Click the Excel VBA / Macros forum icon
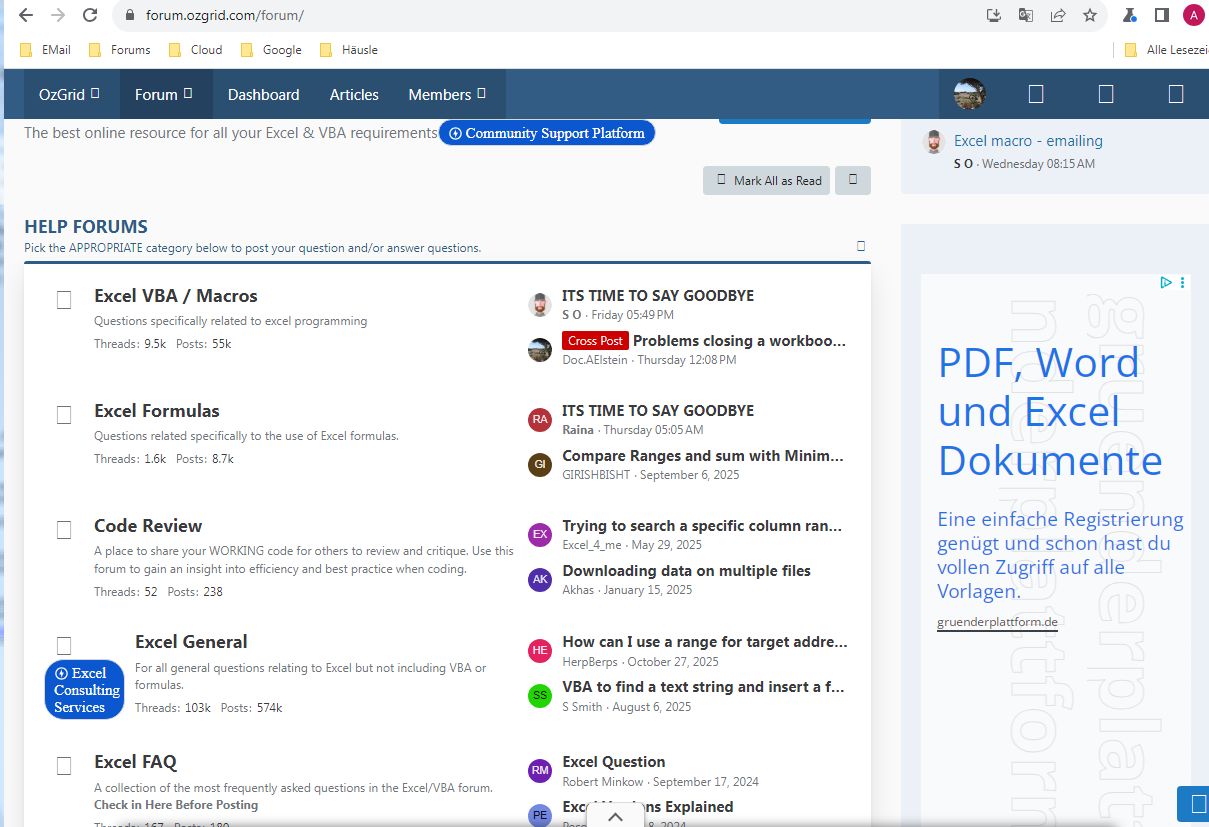1209x827 pixels. (x=64, y=300)
